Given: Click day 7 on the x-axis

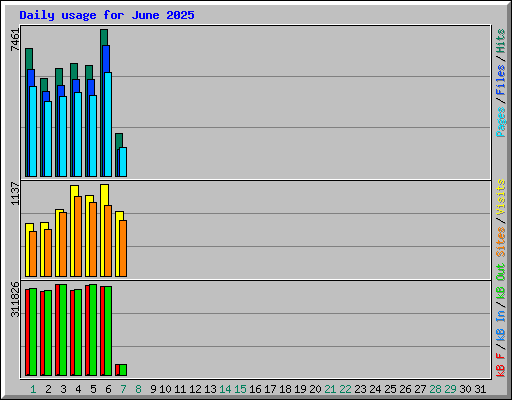Looking at the screenshot, I should coord(123,389).
